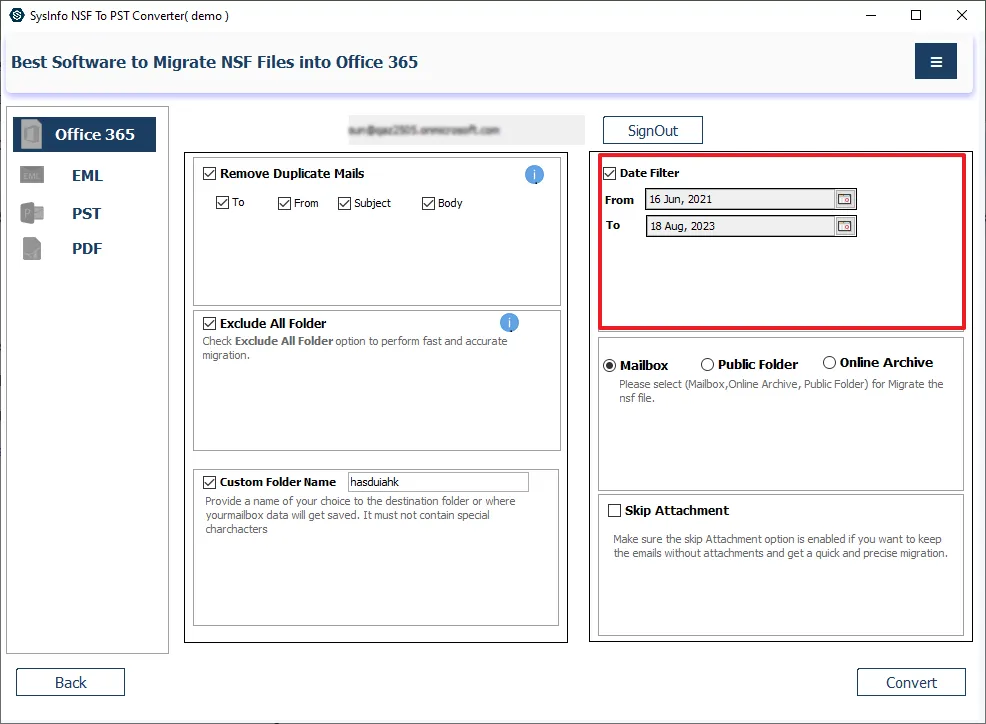Click the SysInfo app icon in title bar
This screenshot has width=986, height=724.
(16, 15)
